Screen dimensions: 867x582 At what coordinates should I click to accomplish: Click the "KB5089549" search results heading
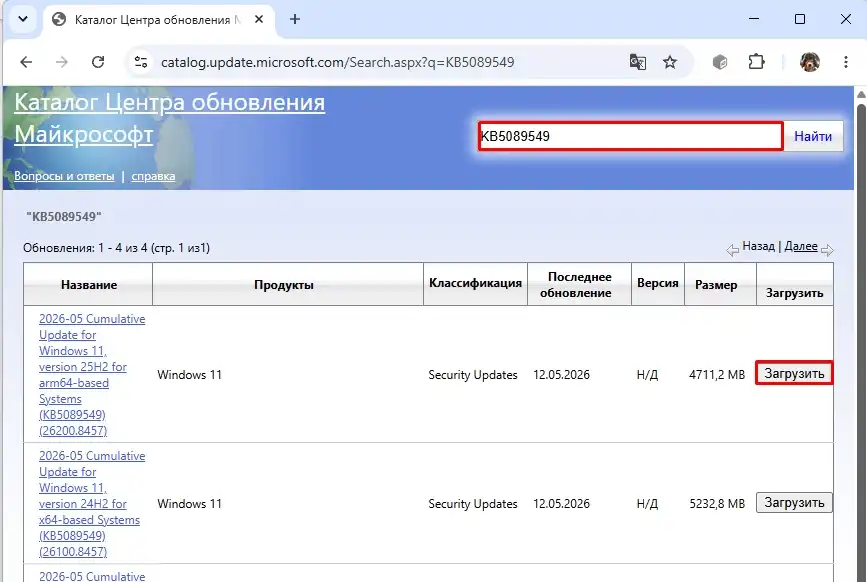(64, 217)
